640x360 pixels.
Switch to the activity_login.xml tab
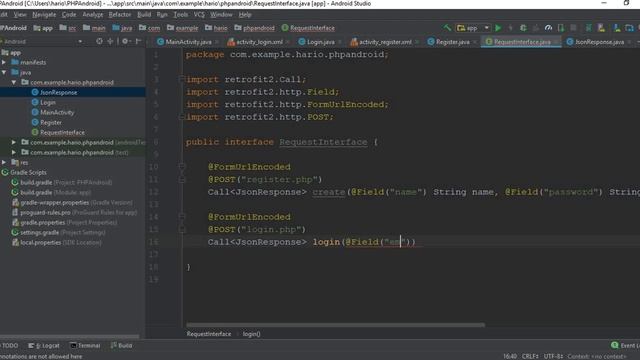(259, 42)
